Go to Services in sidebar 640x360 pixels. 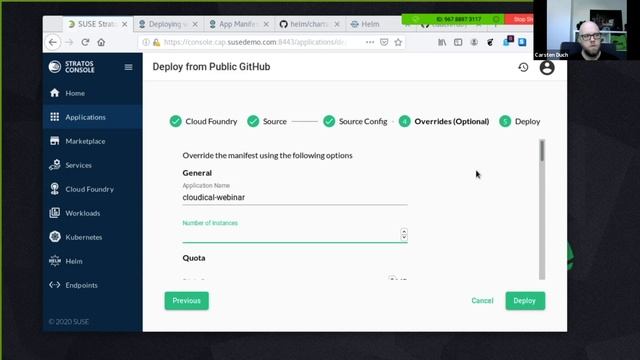coord(92,165)
